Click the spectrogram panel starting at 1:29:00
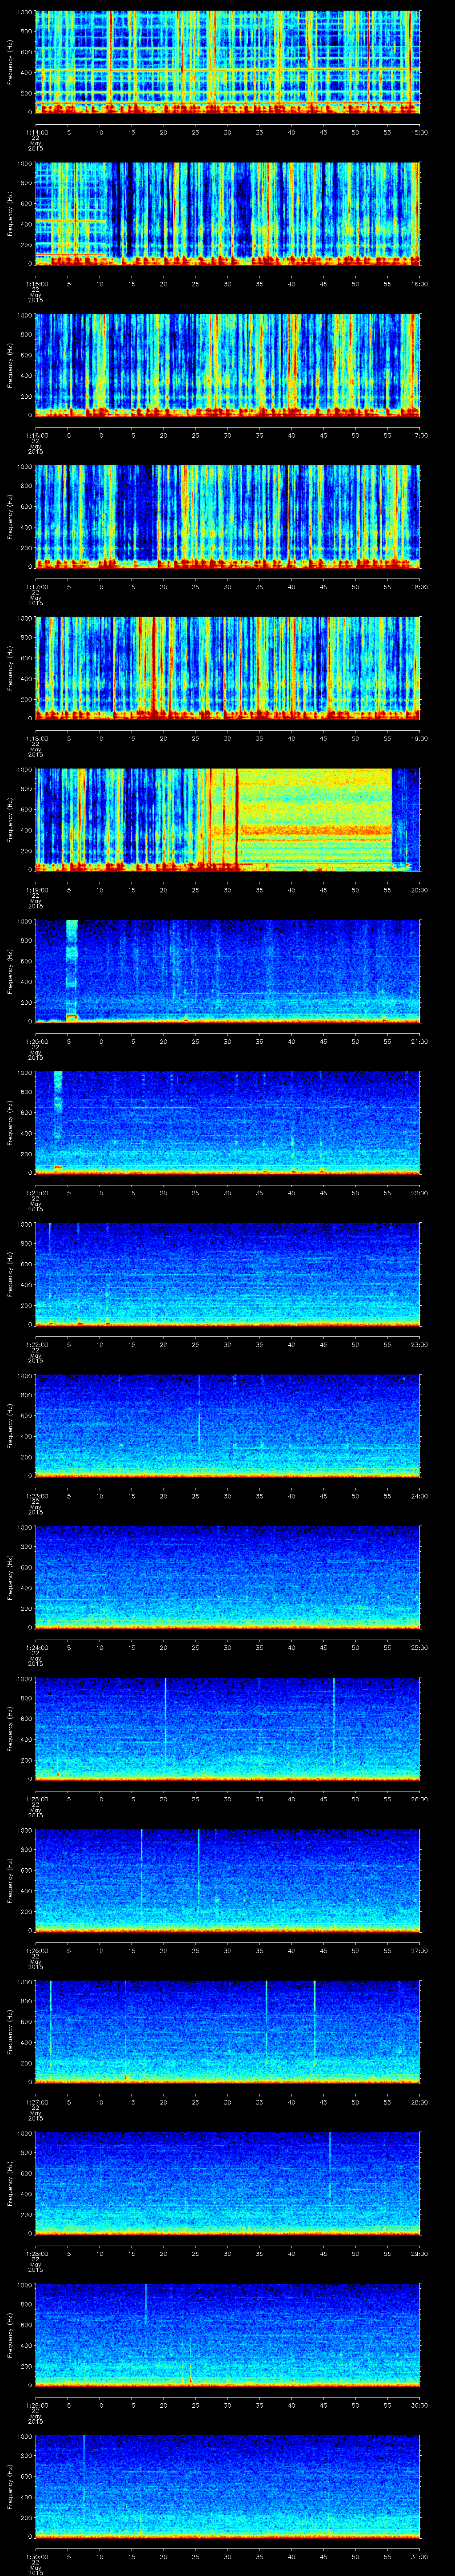455x2576 pixels. pos(228,2335)
